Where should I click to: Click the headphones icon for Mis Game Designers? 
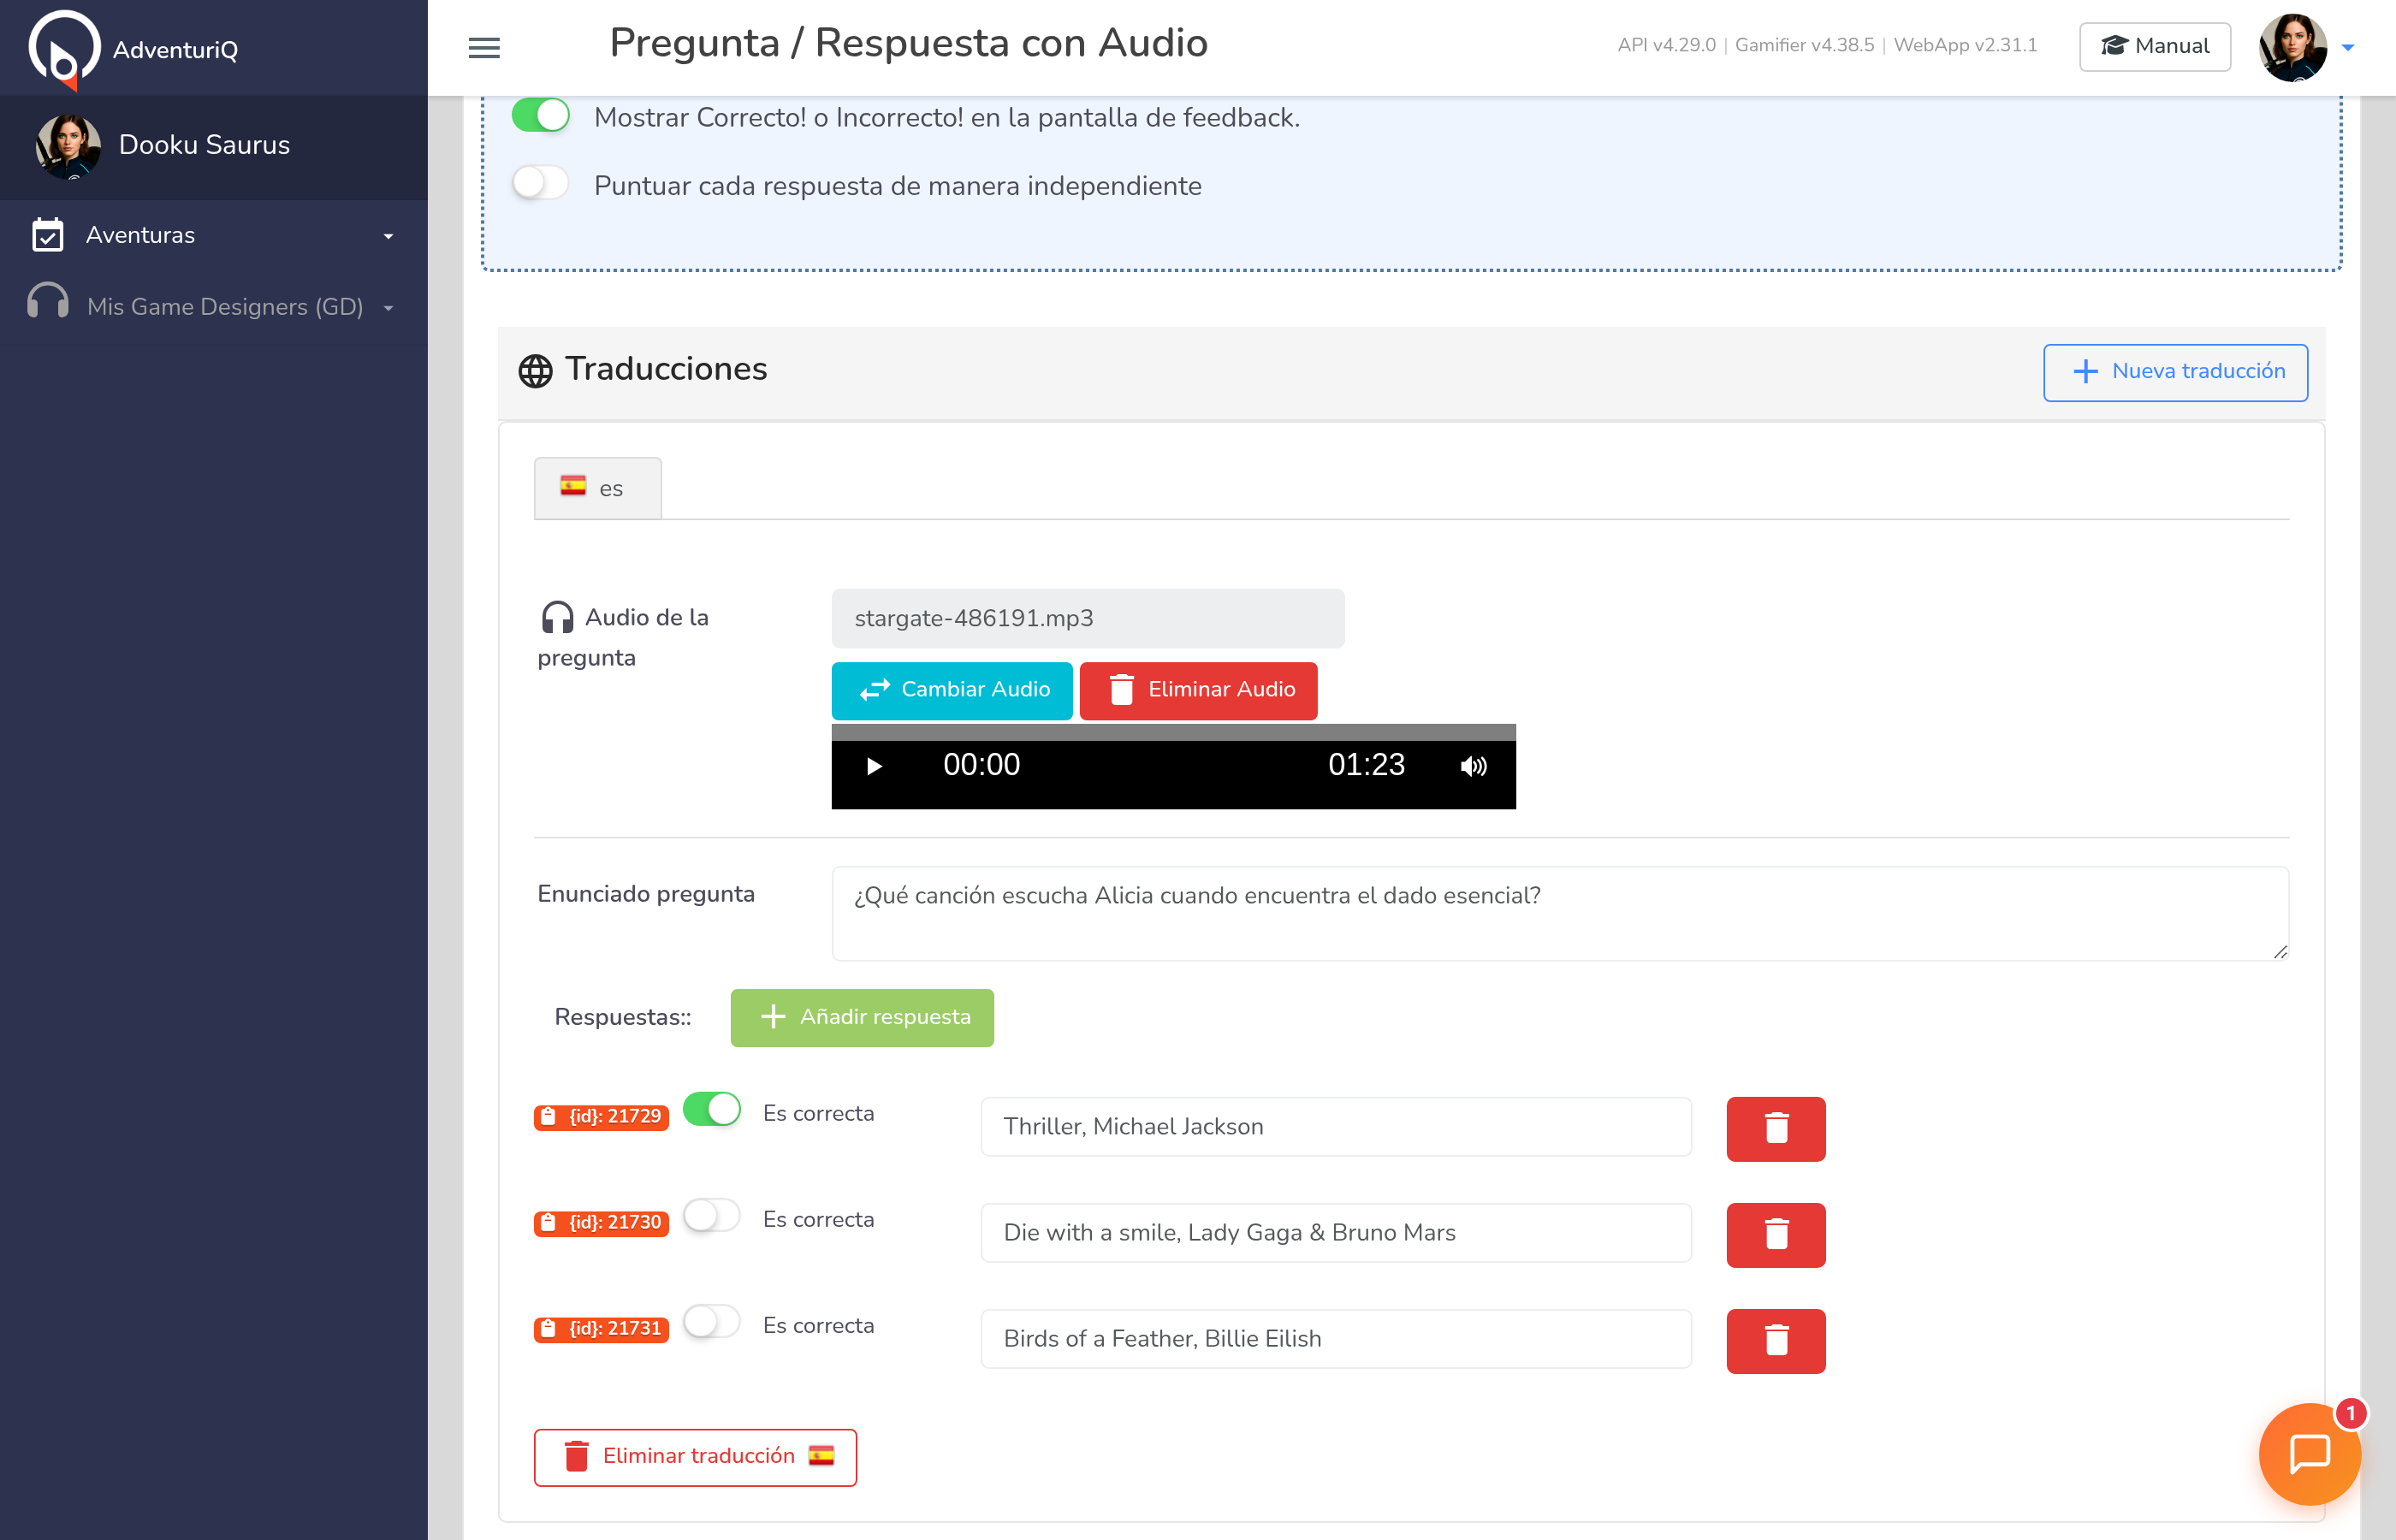pyautogui.click(x=47, y=302)
